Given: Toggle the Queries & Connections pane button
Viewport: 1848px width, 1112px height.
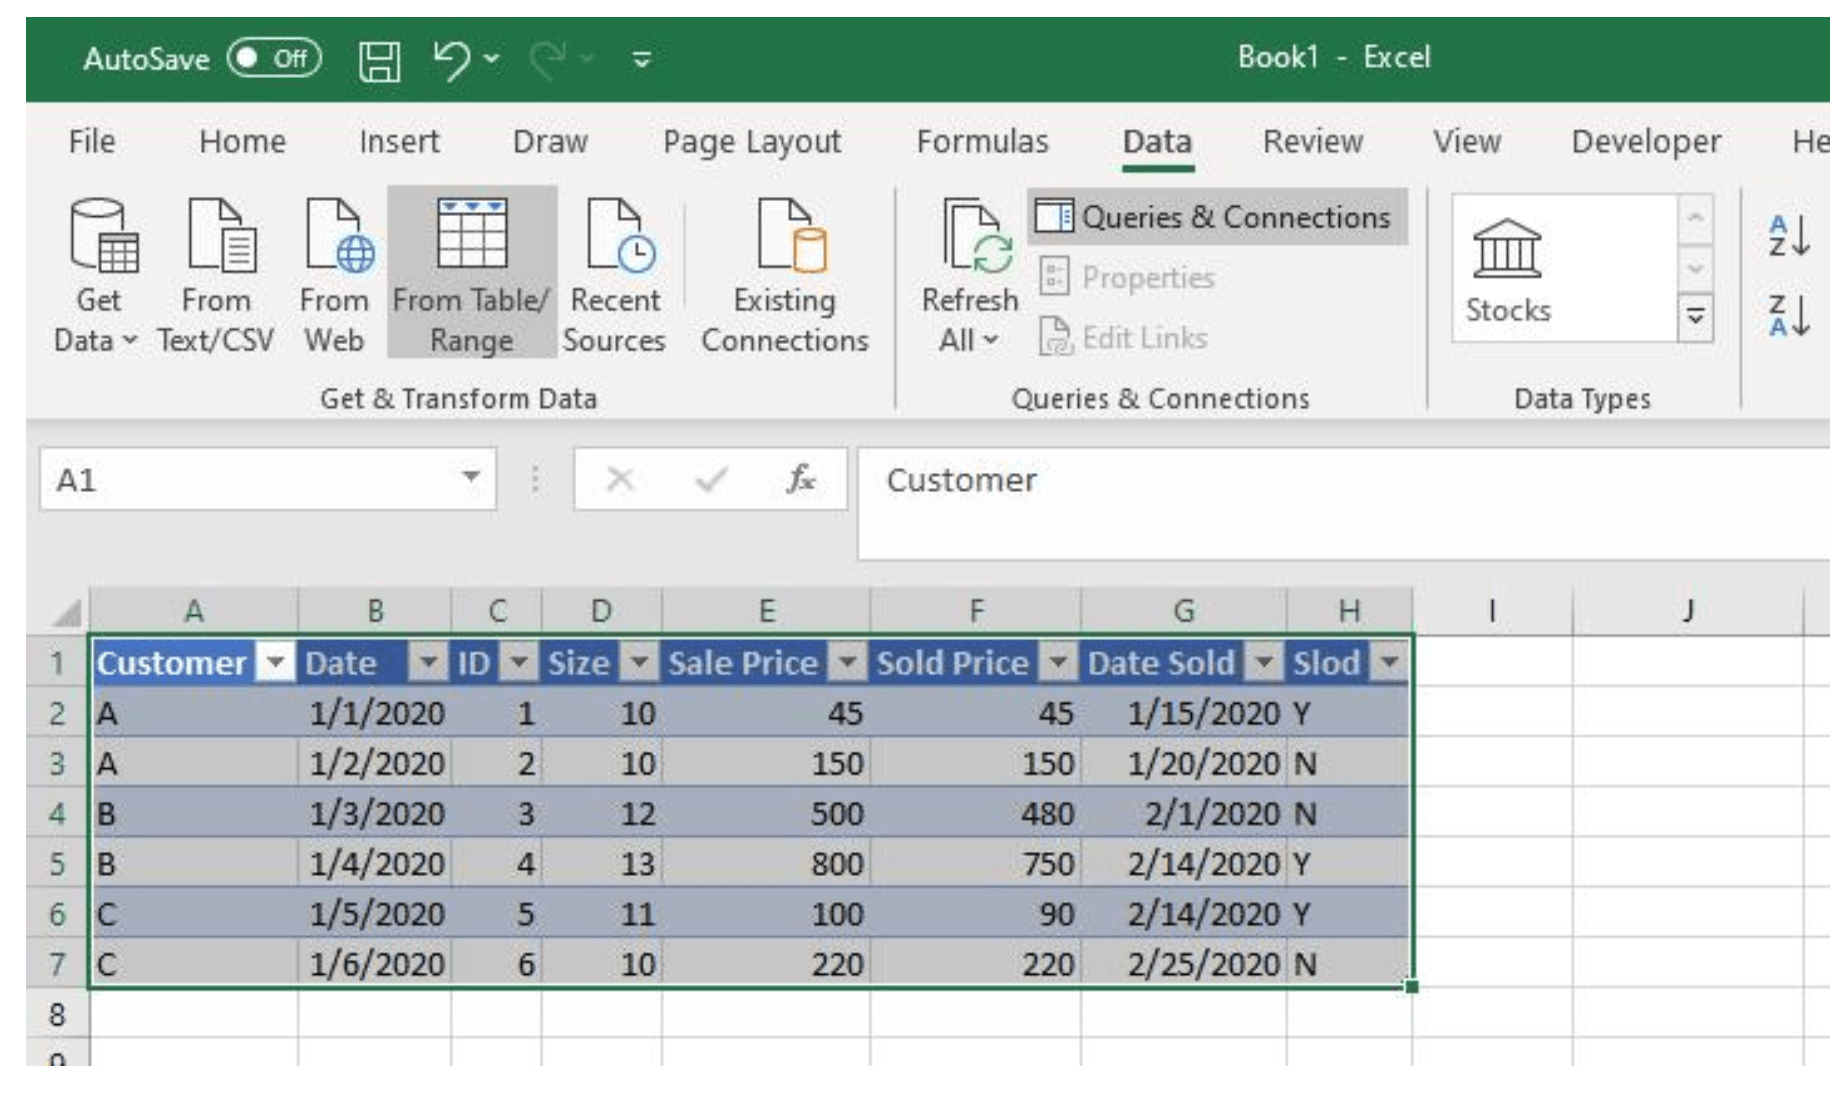Looking at the screenshot, I should coord(1217,217).
